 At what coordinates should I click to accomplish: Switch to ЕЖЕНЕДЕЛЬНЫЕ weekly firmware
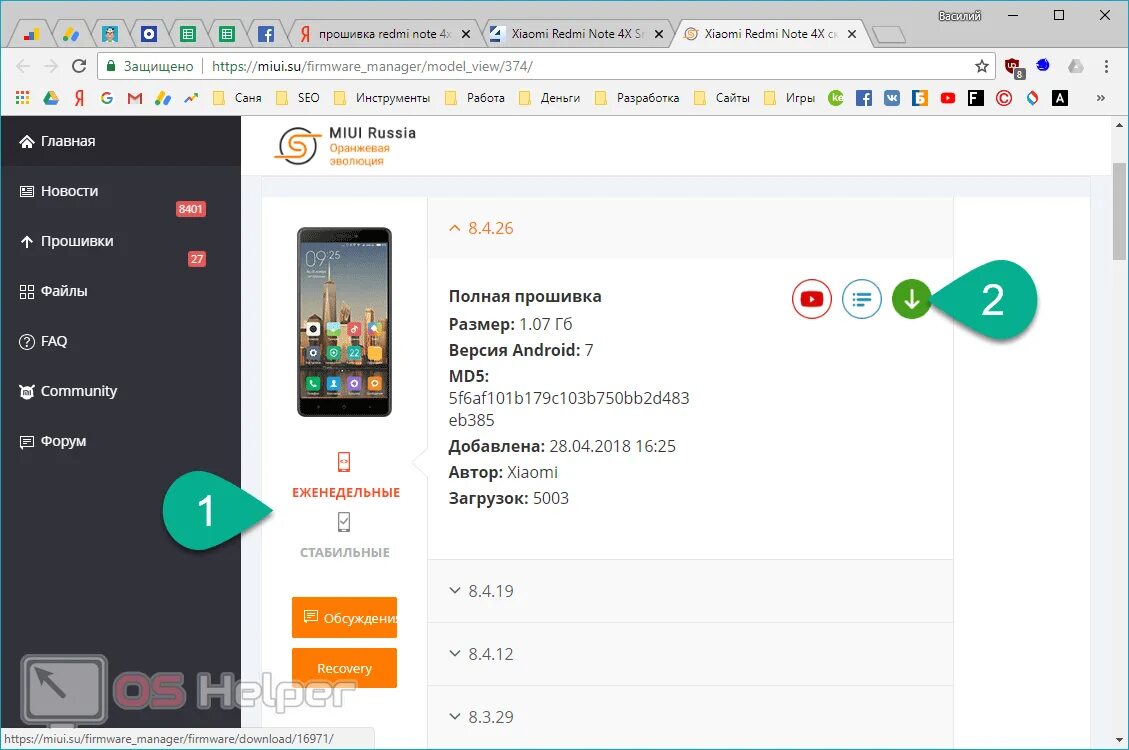coord(345,476)
